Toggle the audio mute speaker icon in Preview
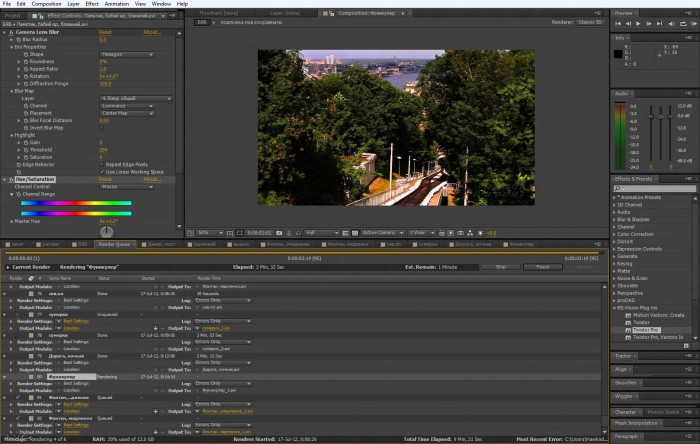 (x=671, y=24)
